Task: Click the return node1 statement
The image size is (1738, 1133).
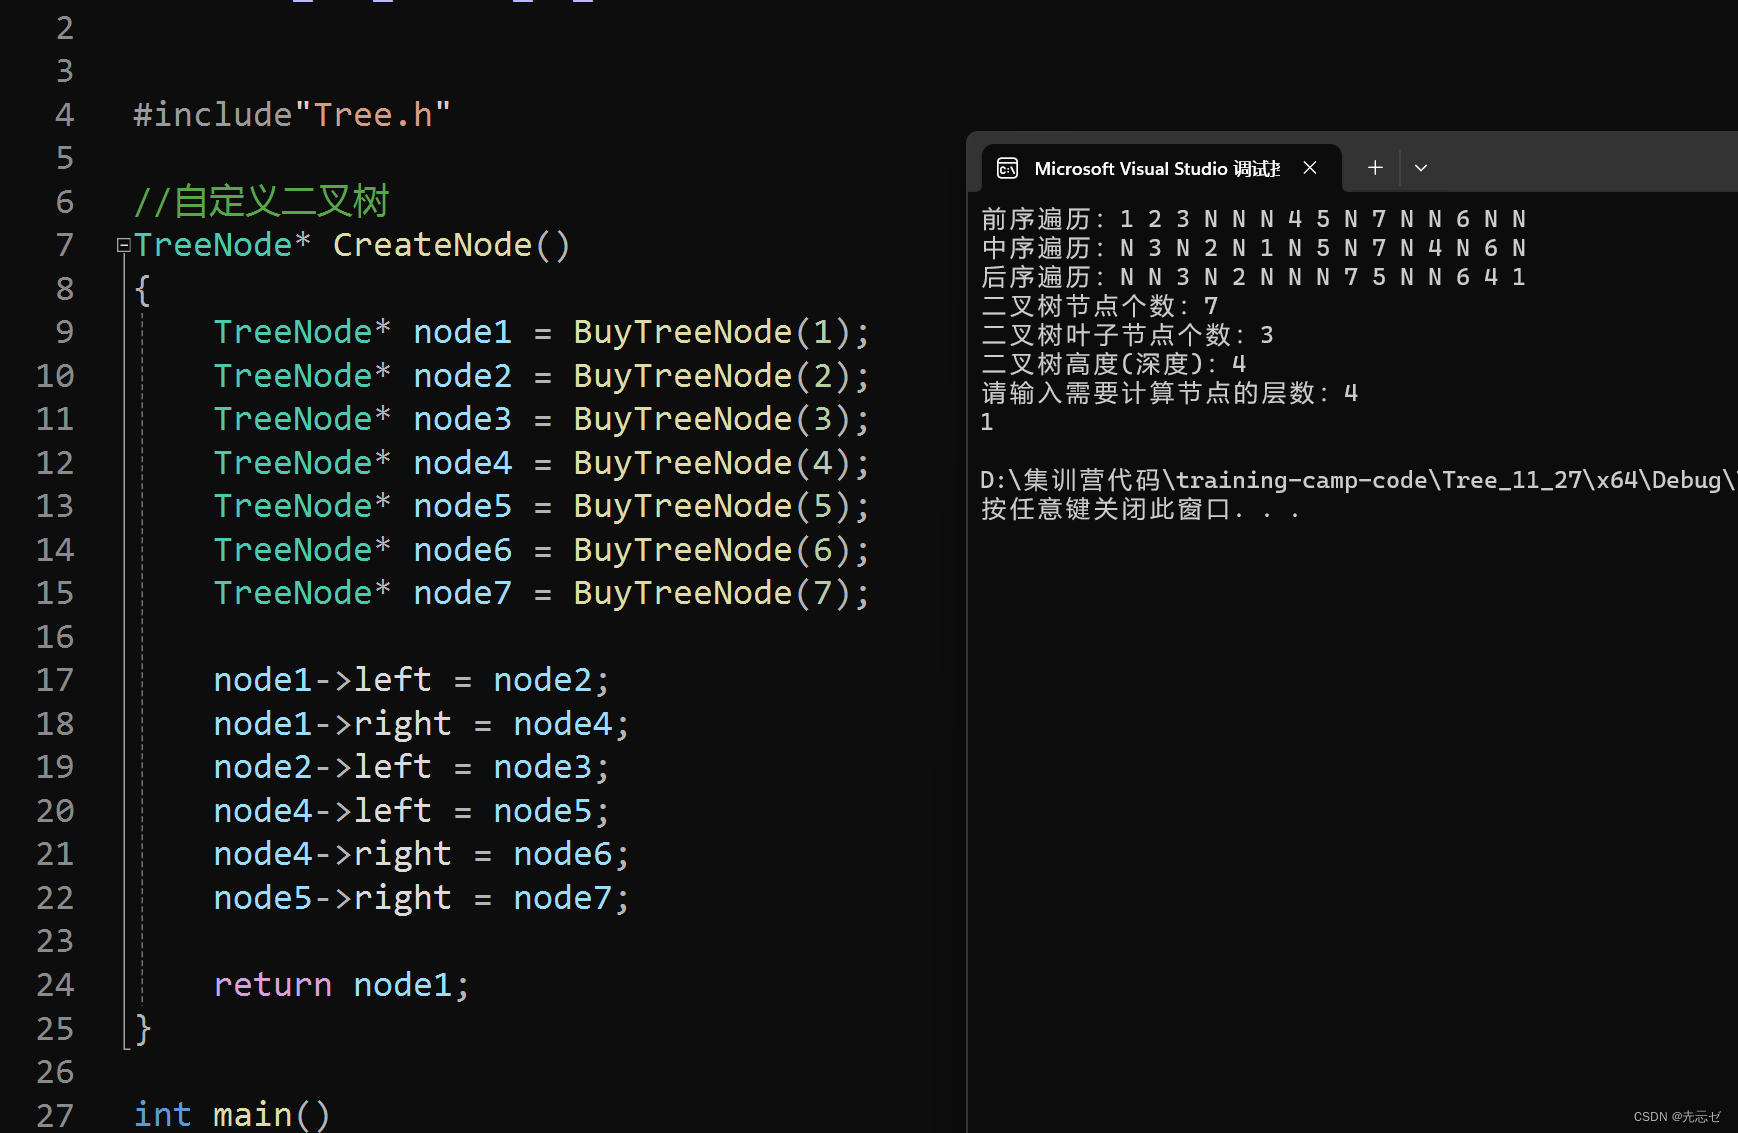Action: click(x=341, y=985)
